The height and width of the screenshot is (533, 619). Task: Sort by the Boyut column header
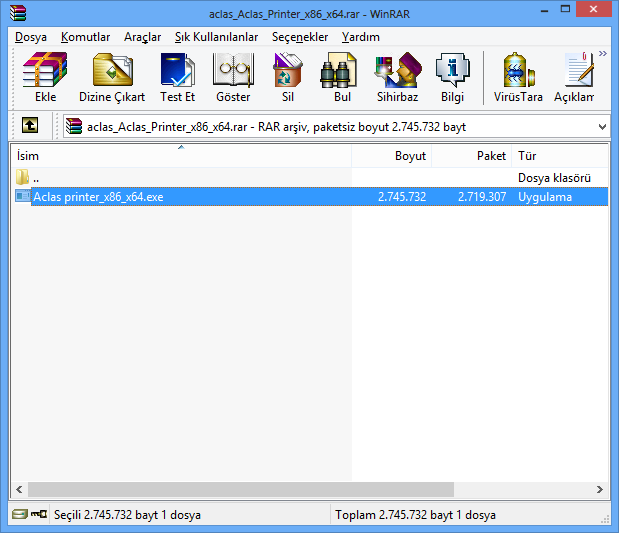coord(392,156)
